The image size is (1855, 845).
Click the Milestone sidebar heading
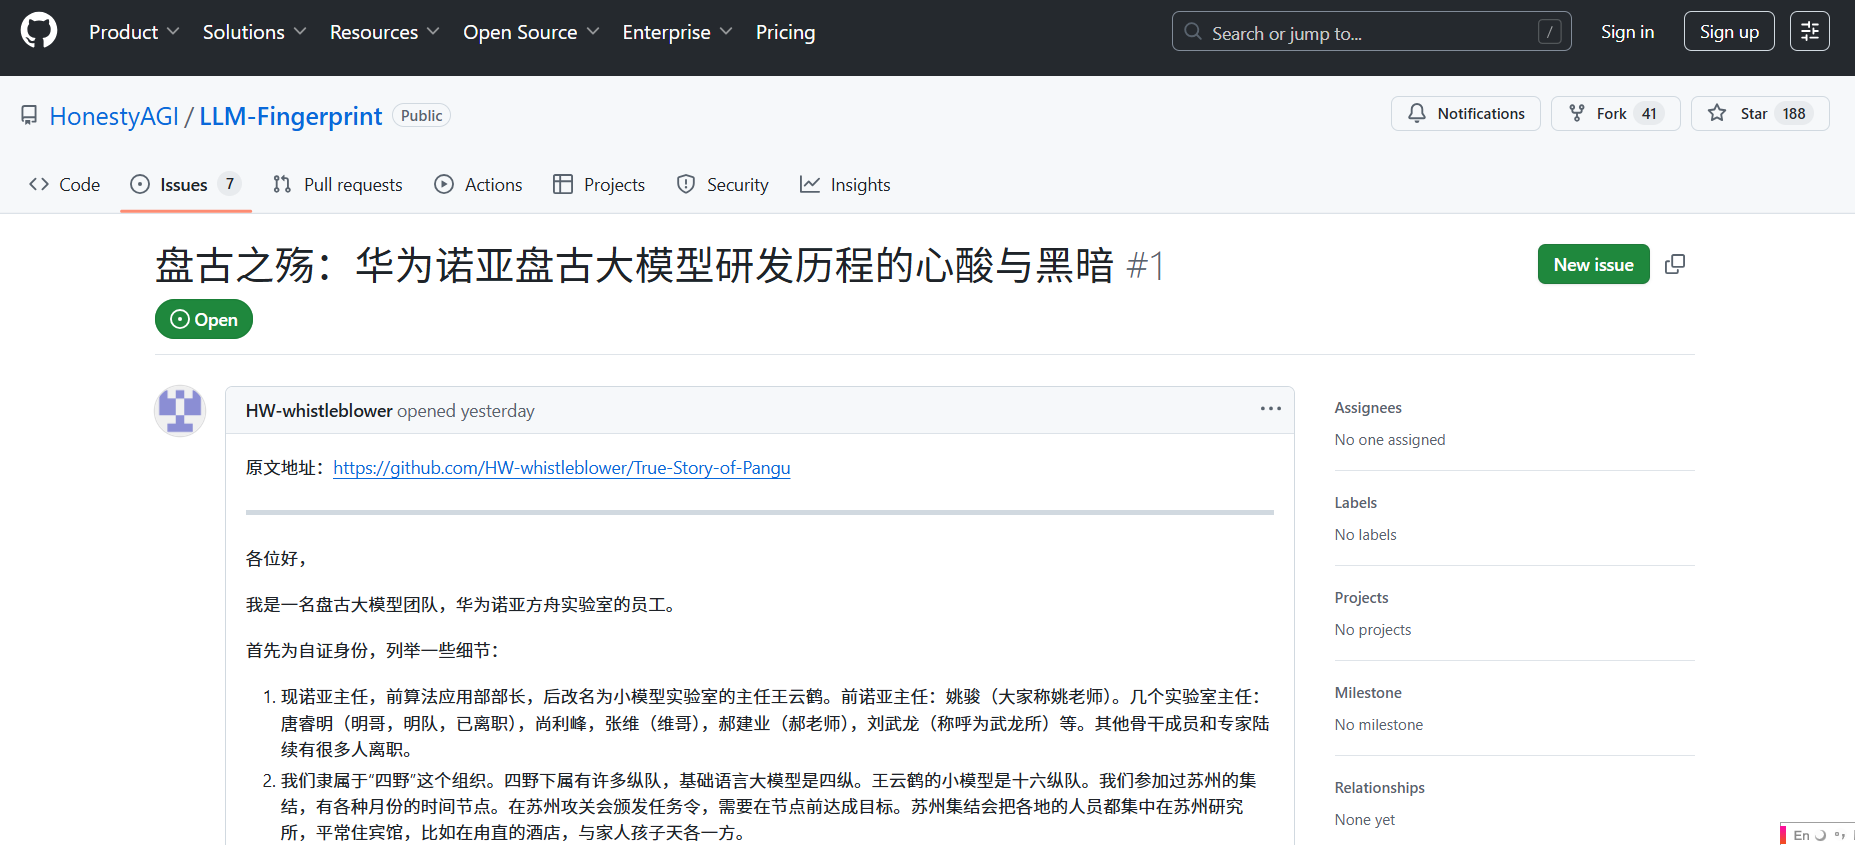pos(1368,693)
